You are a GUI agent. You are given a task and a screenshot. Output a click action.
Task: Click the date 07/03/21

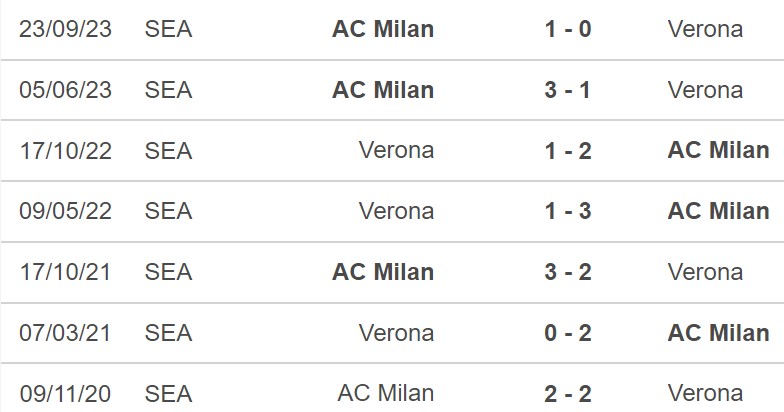pos(65,333)
